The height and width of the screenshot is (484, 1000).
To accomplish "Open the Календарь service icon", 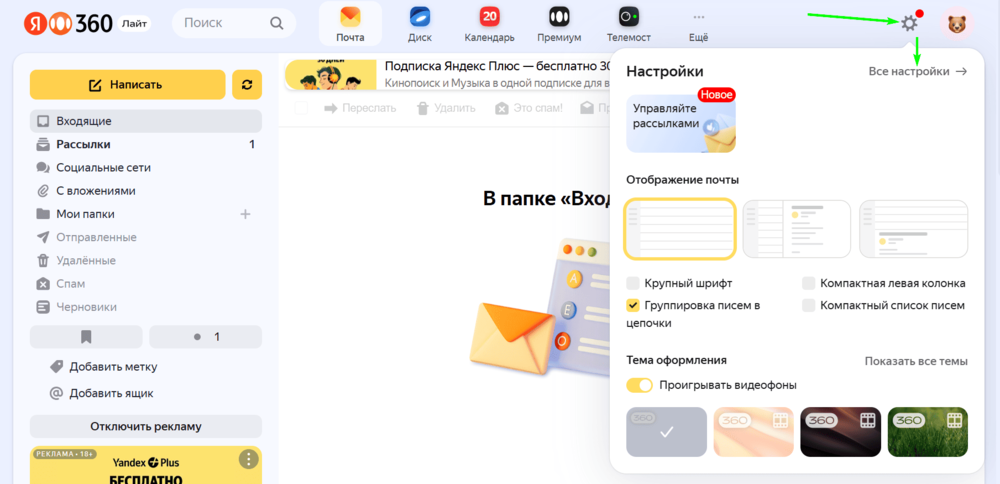I will coord(489,24).
